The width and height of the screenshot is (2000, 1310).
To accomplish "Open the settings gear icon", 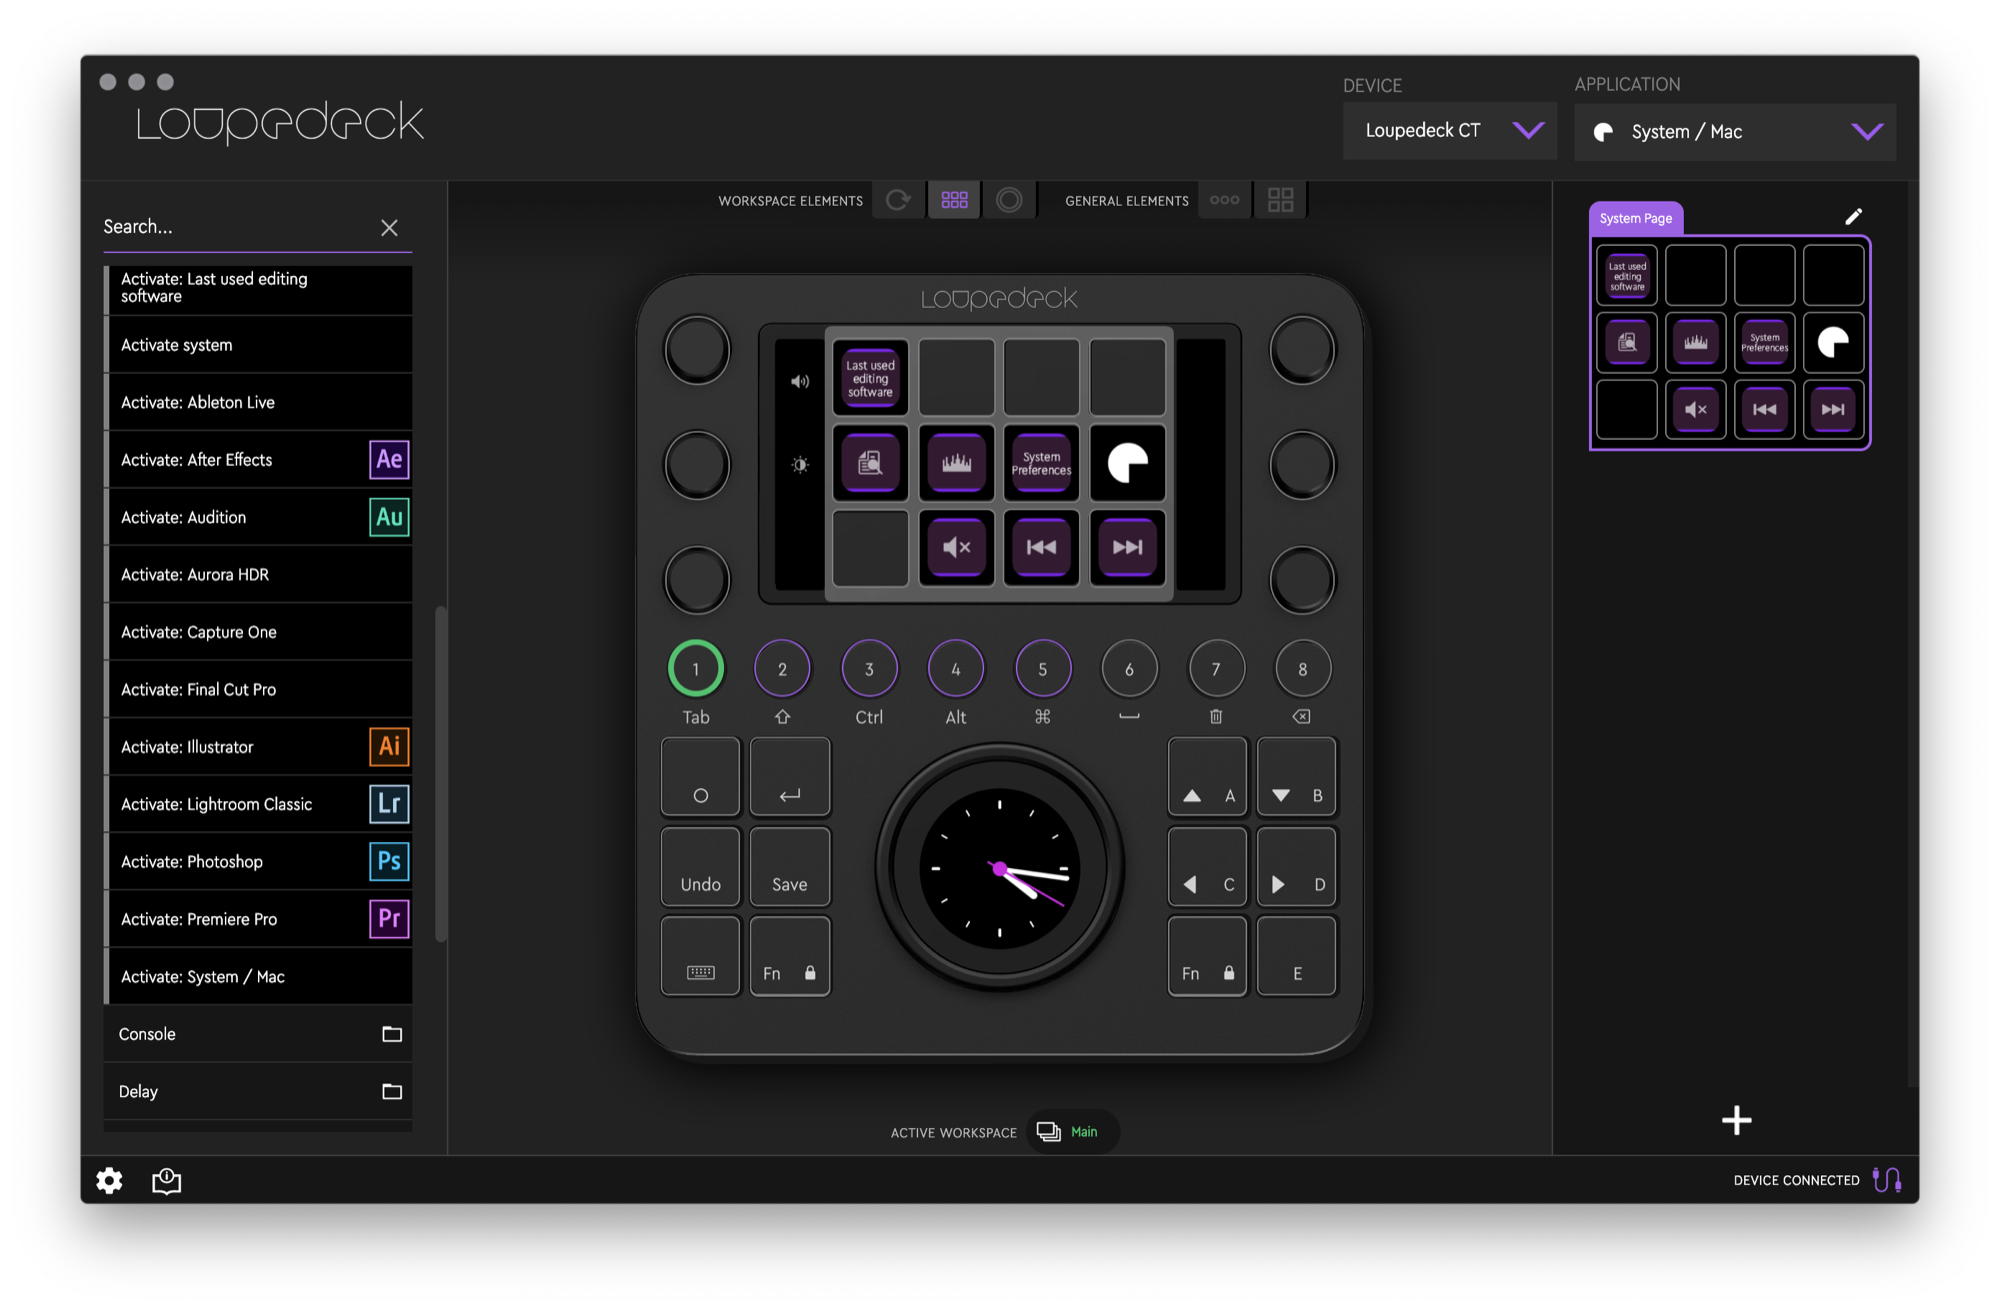I will (x=109, y=1181).
